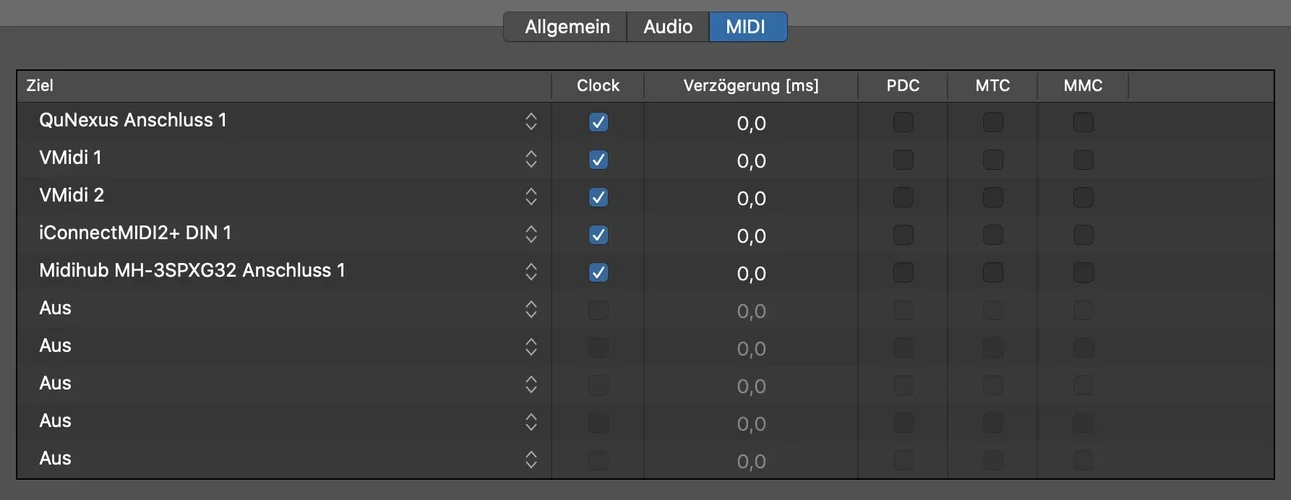Open the QuNexus Anschluss 1 destination dropdown
1291x500 pixels.
[531, 121]
